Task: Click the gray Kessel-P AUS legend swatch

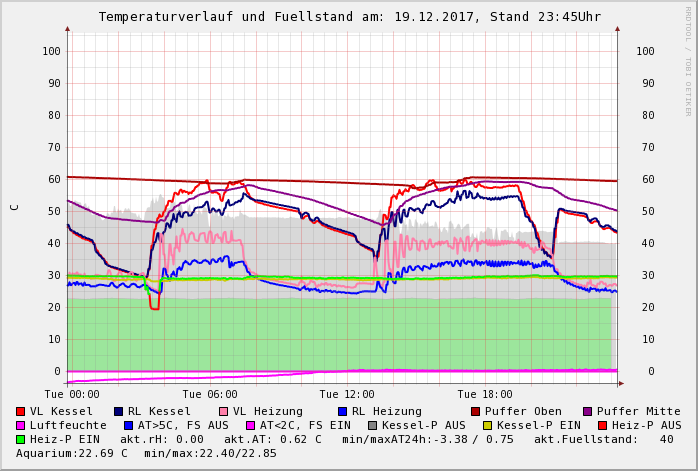Action: pyautogui.click(x=372, y=425)
